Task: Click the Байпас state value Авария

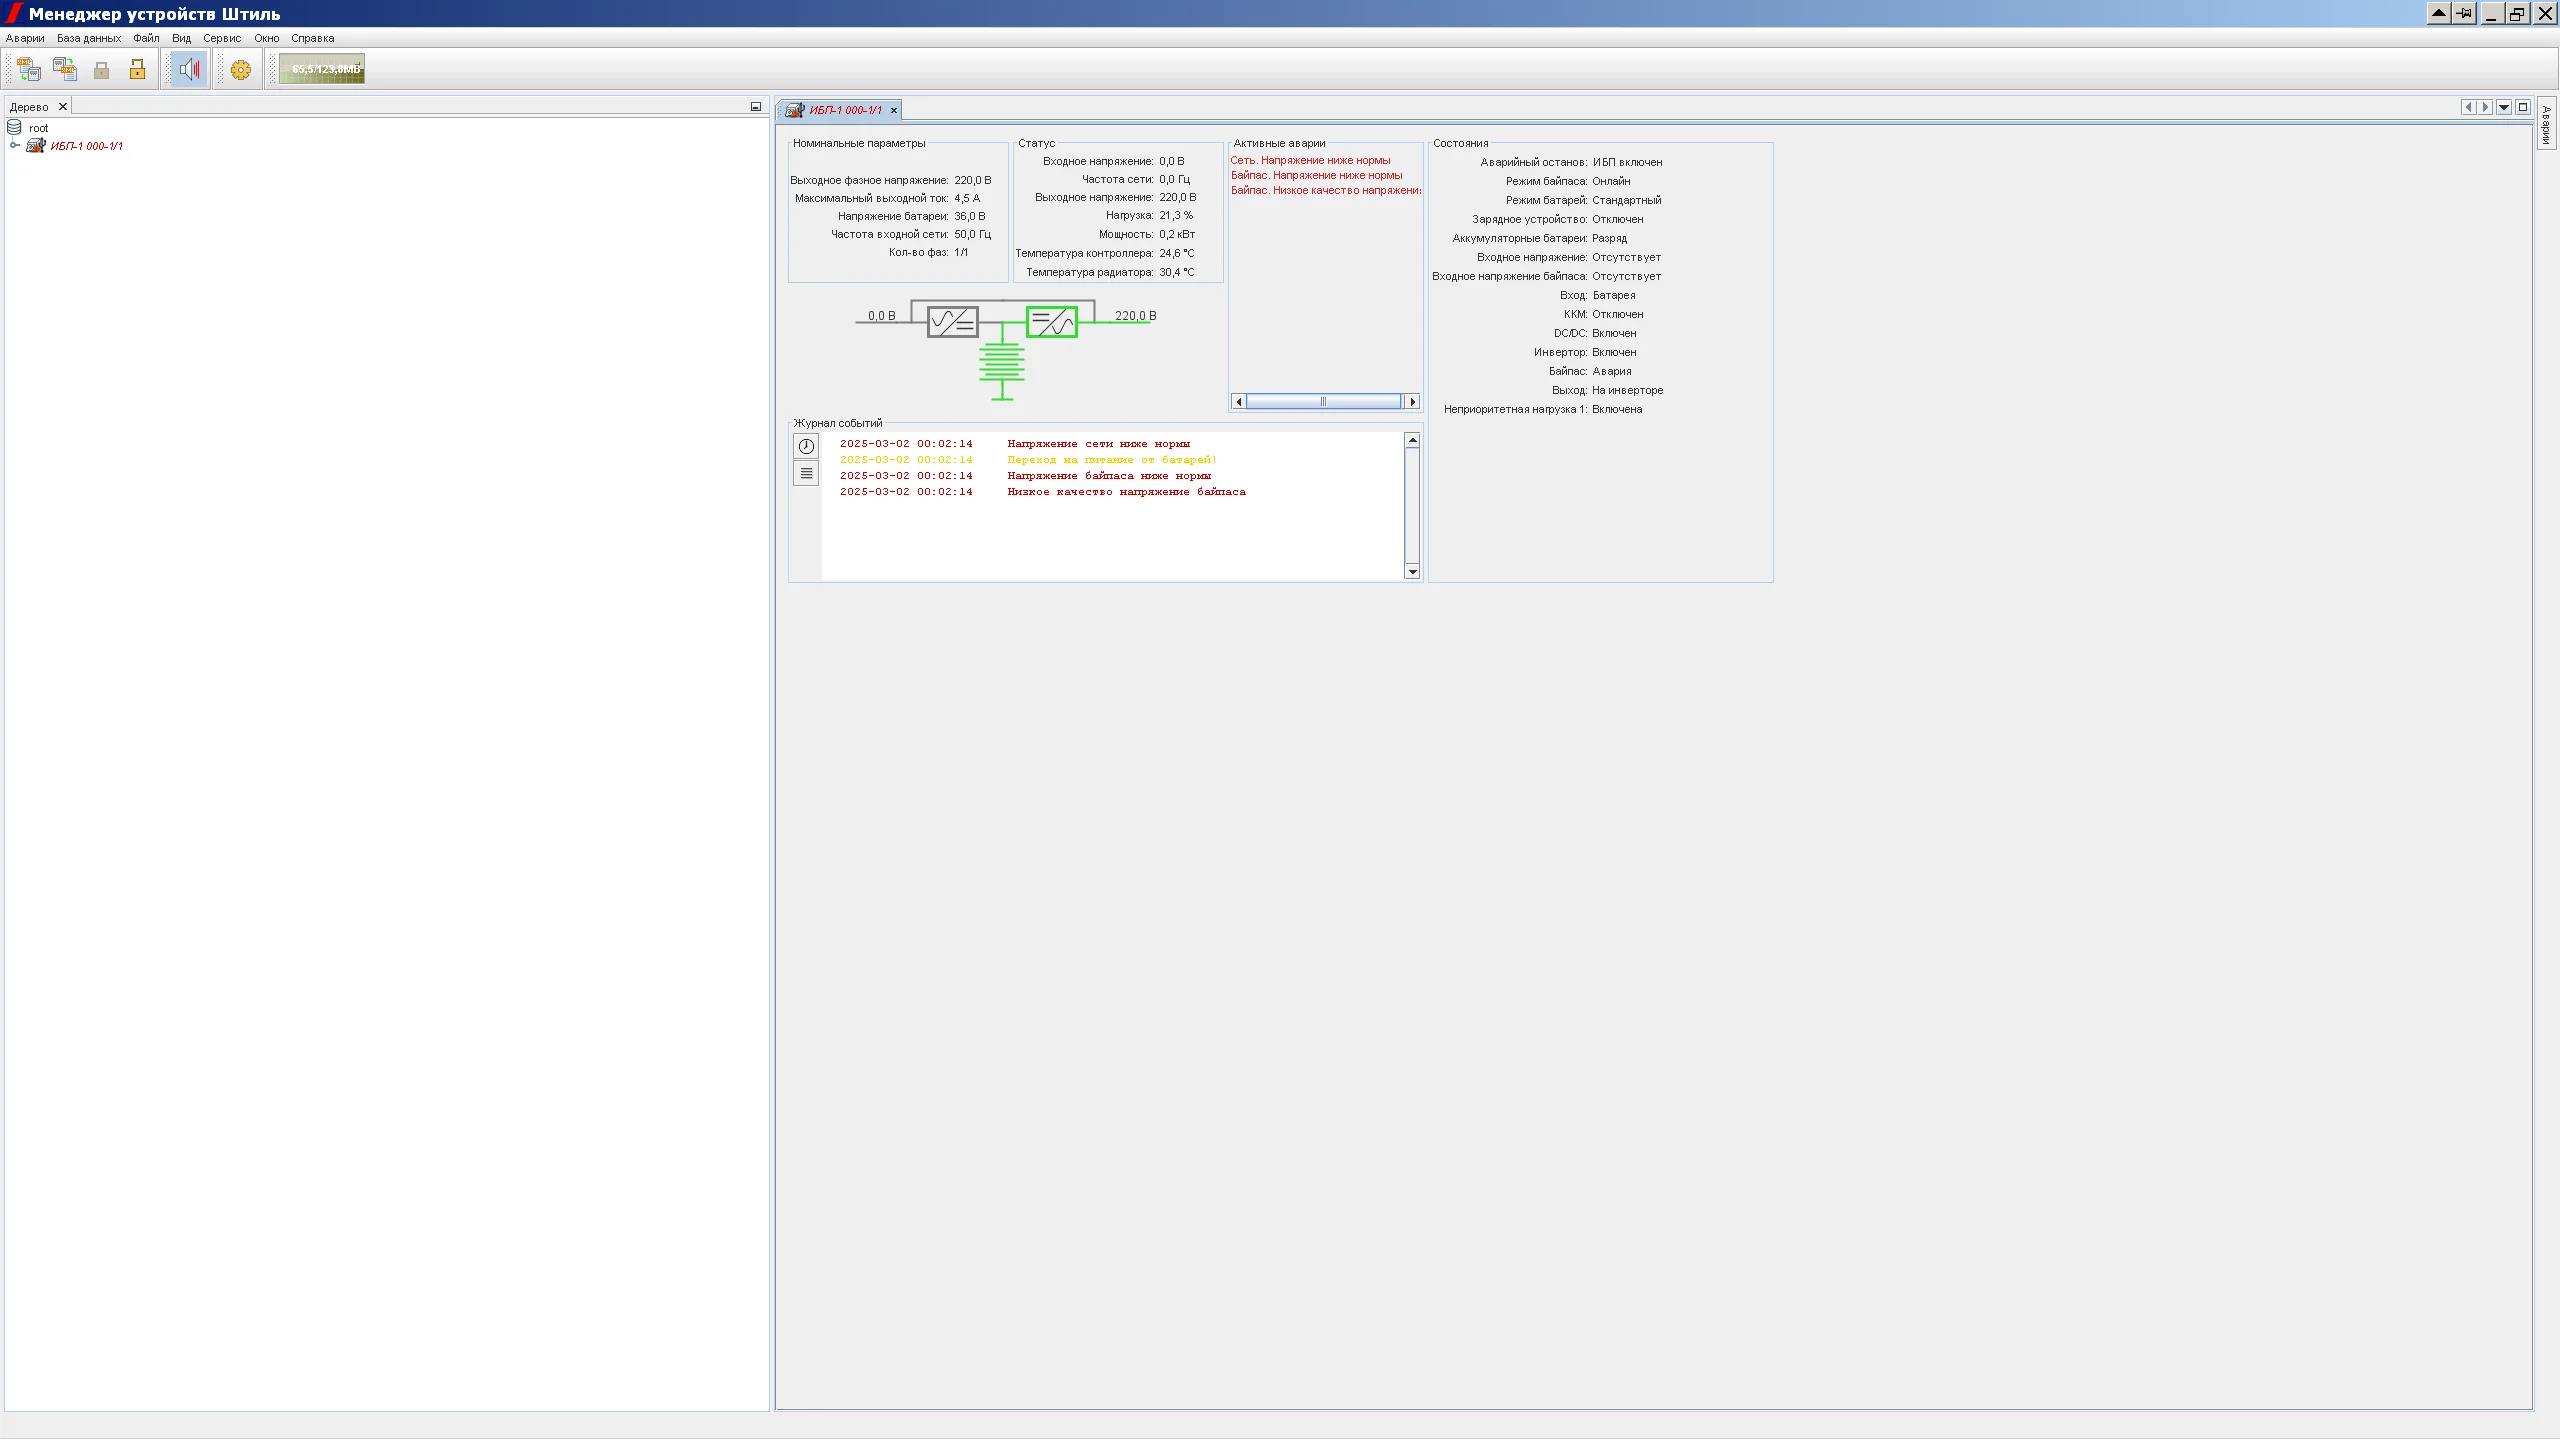Action: (1611, 371)
